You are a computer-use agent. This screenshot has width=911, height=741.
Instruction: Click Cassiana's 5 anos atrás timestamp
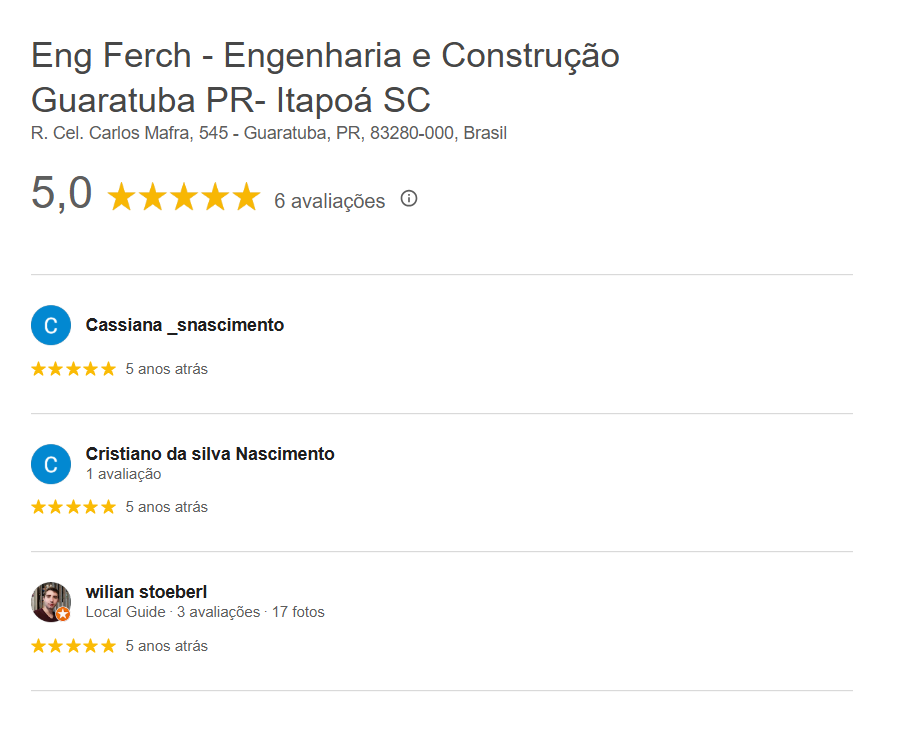(167, 369)
